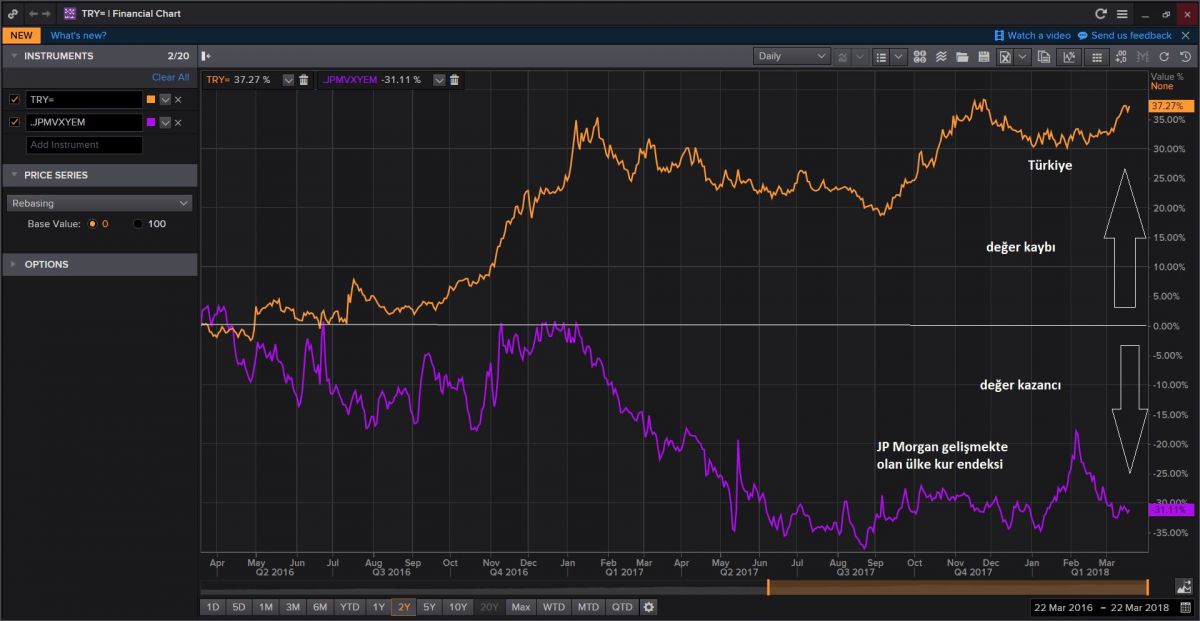Go back with the left arrow
1200x621 pixels.
(32, 14)
